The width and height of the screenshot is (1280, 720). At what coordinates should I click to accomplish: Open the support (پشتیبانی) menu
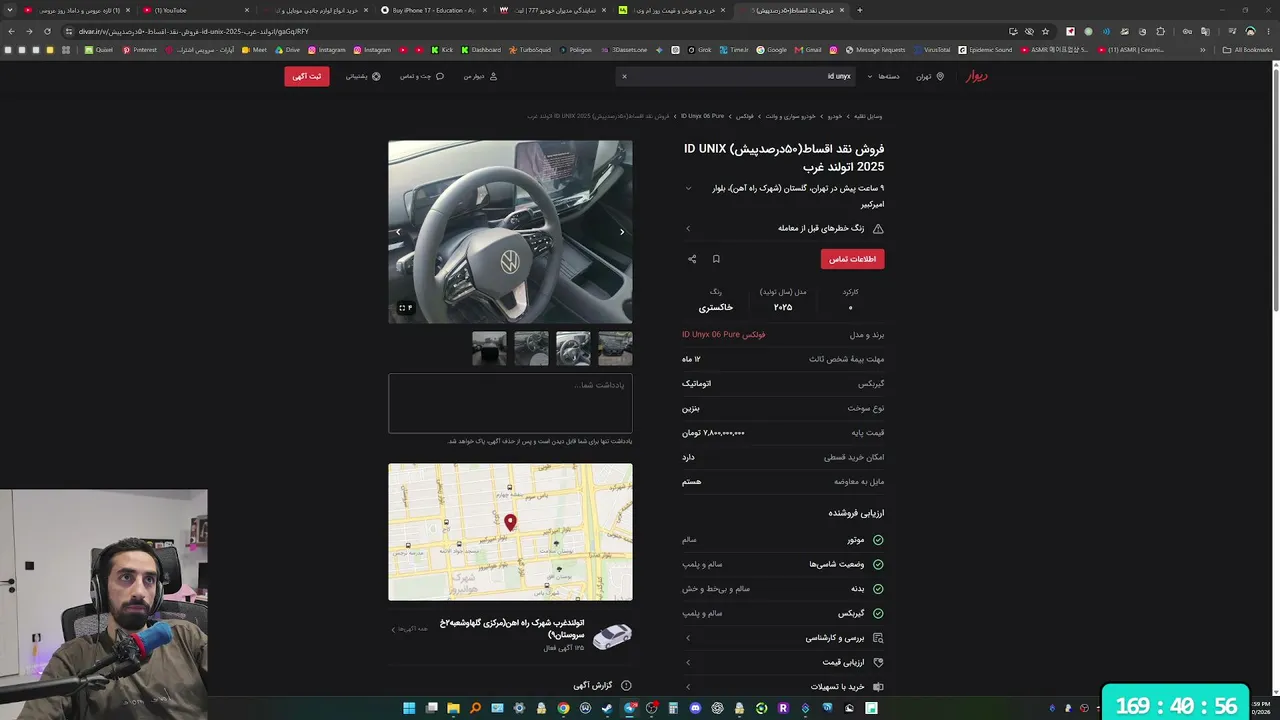click(363, 76)
